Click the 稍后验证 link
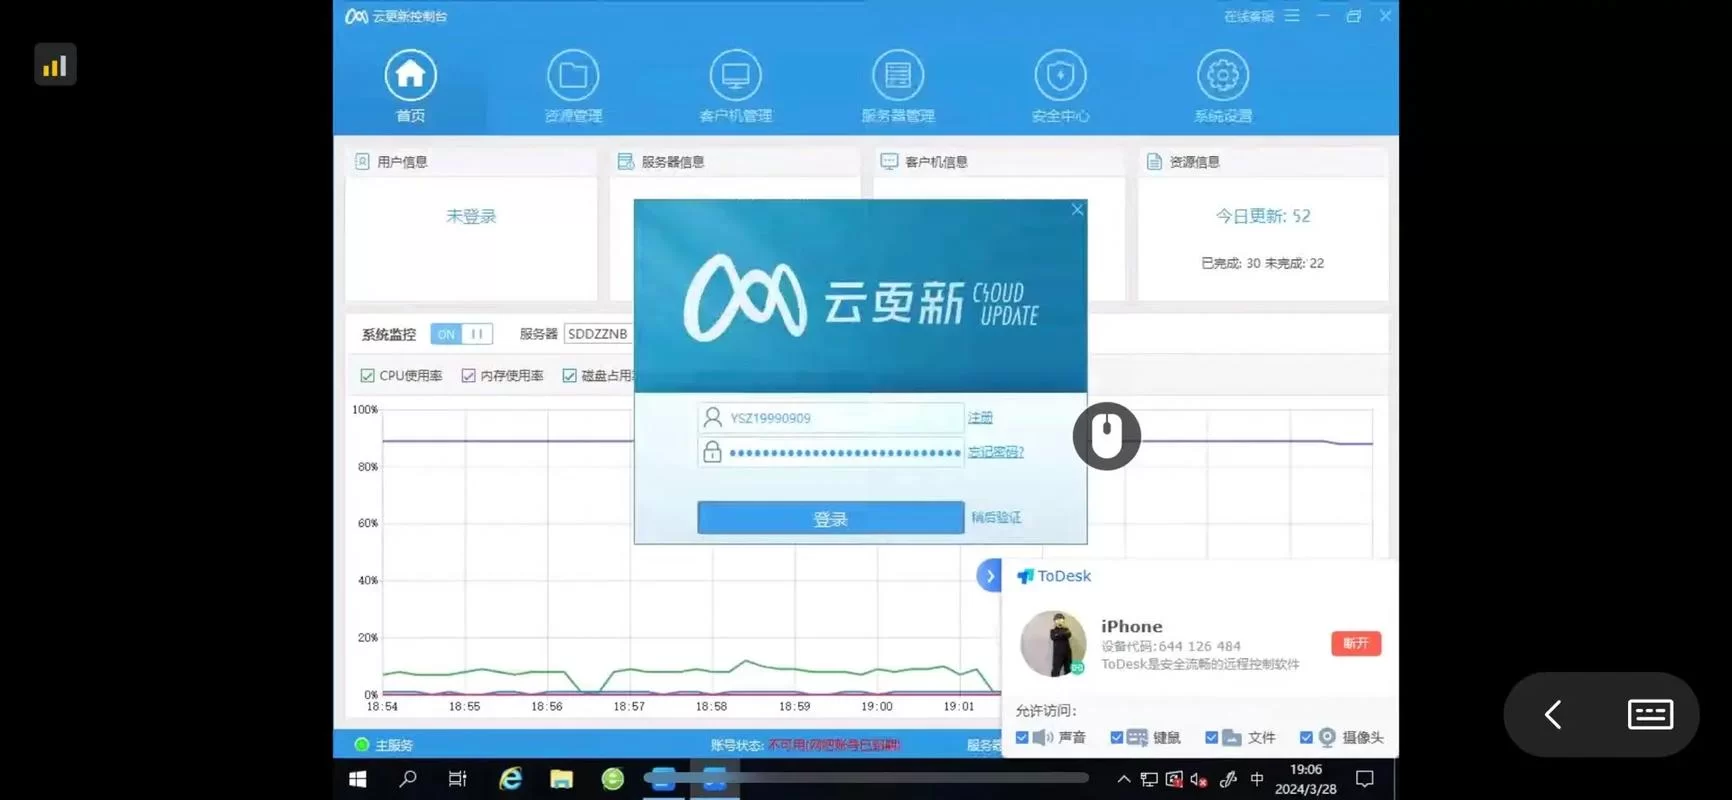This screenshot has height=800, width=1732. pos(996,517)
